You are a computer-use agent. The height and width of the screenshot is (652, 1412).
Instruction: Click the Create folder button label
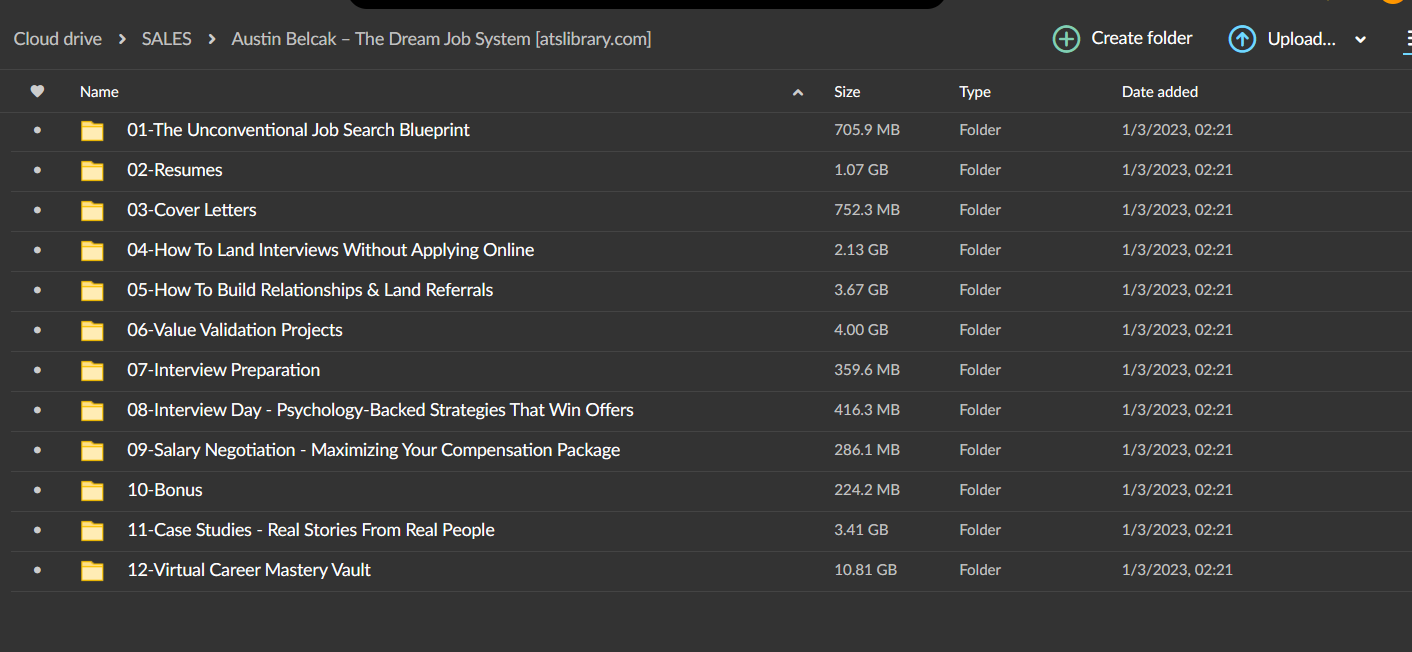tap(1142, 38)
